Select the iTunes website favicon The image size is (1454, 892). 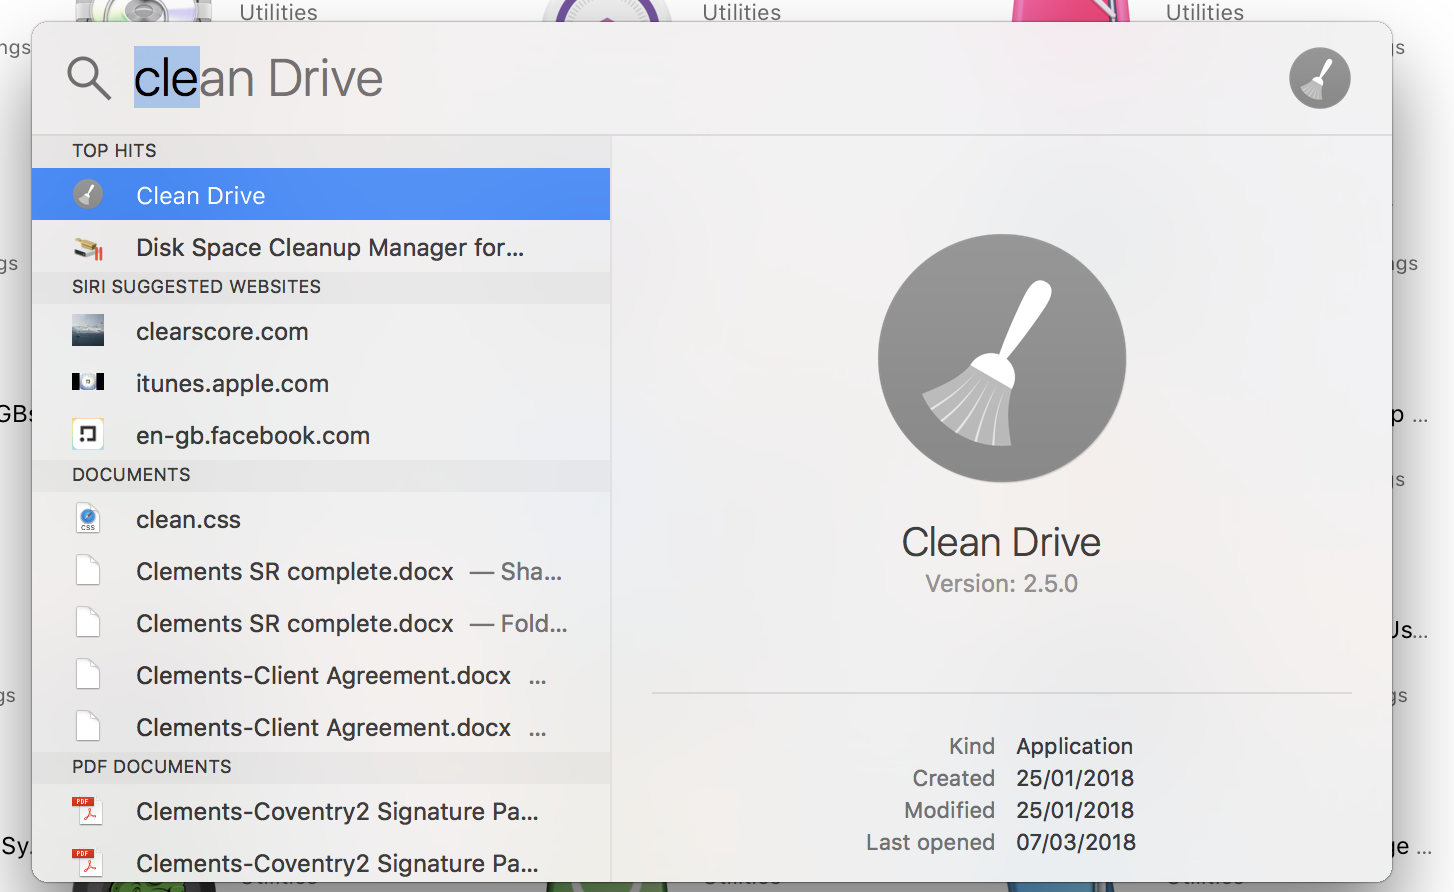[x=88, y=382]
